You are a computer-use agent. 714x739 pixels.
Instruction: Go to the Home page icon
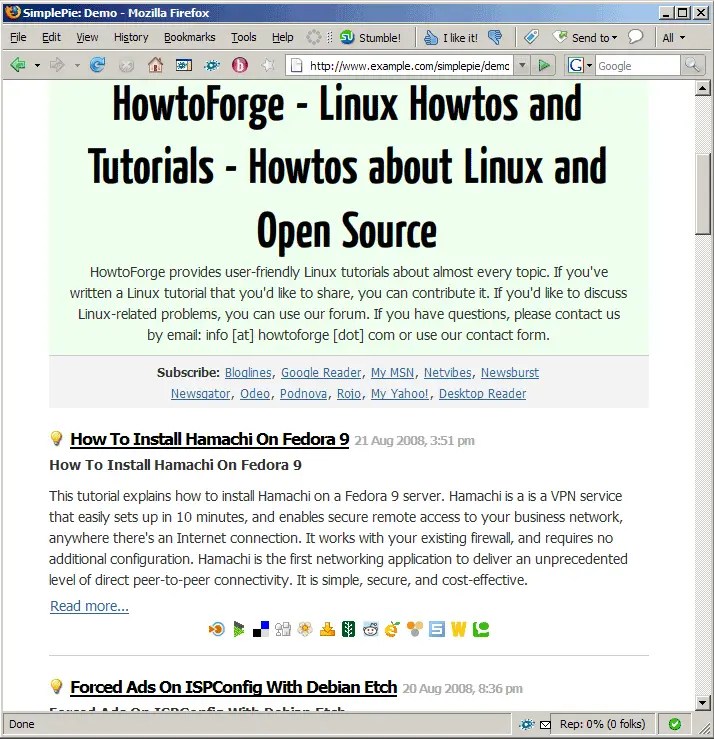pyautogui.click(x=155, y=65)
